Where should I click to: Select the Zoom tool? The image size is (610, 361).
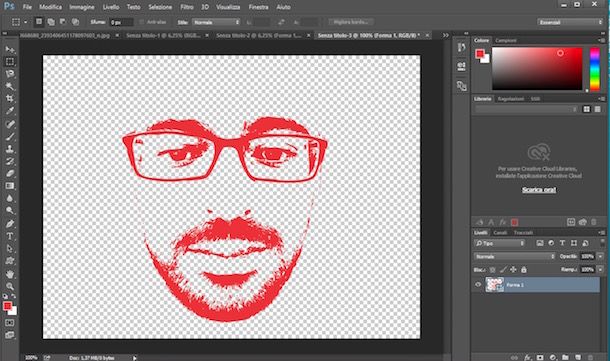10,287
